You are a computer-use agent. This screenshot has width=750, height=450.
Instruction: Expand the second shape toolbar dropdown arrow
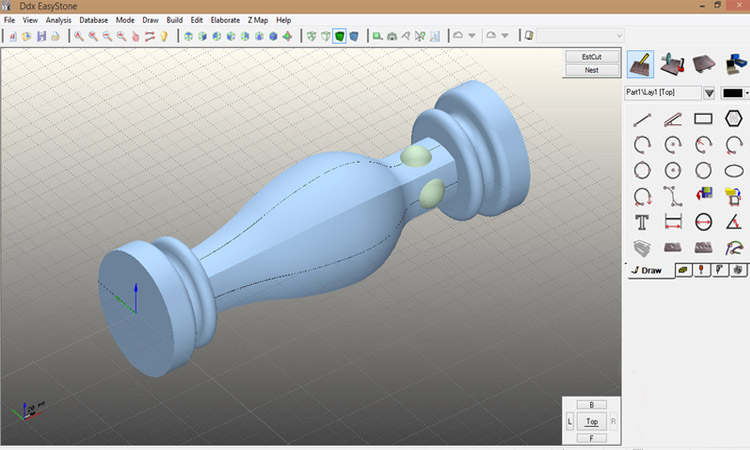tap(505, 36)
